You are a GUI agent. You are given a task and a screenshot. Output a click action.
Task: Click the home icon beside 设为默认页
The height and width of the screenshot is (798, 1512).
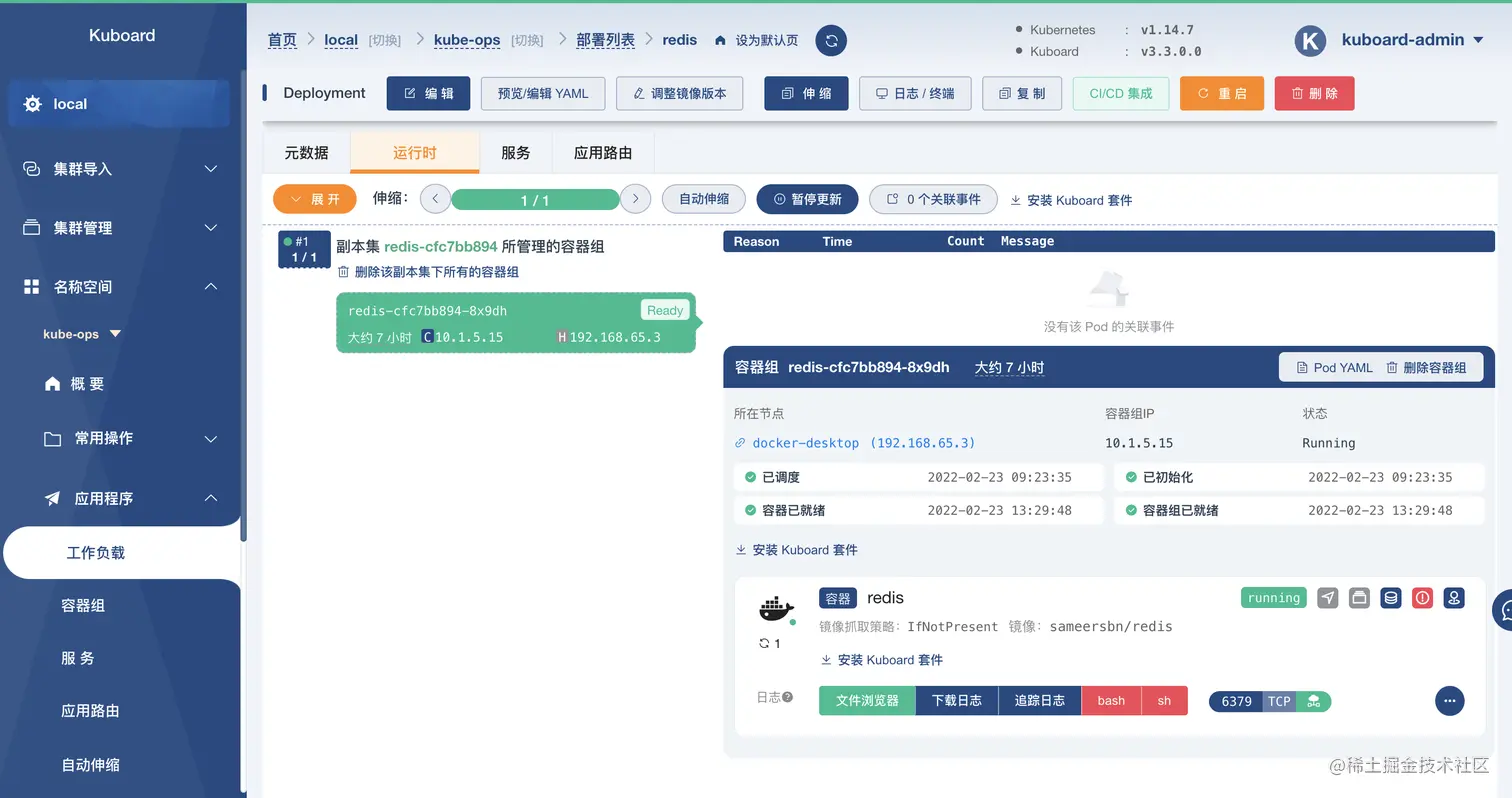(x=720, y=41)
